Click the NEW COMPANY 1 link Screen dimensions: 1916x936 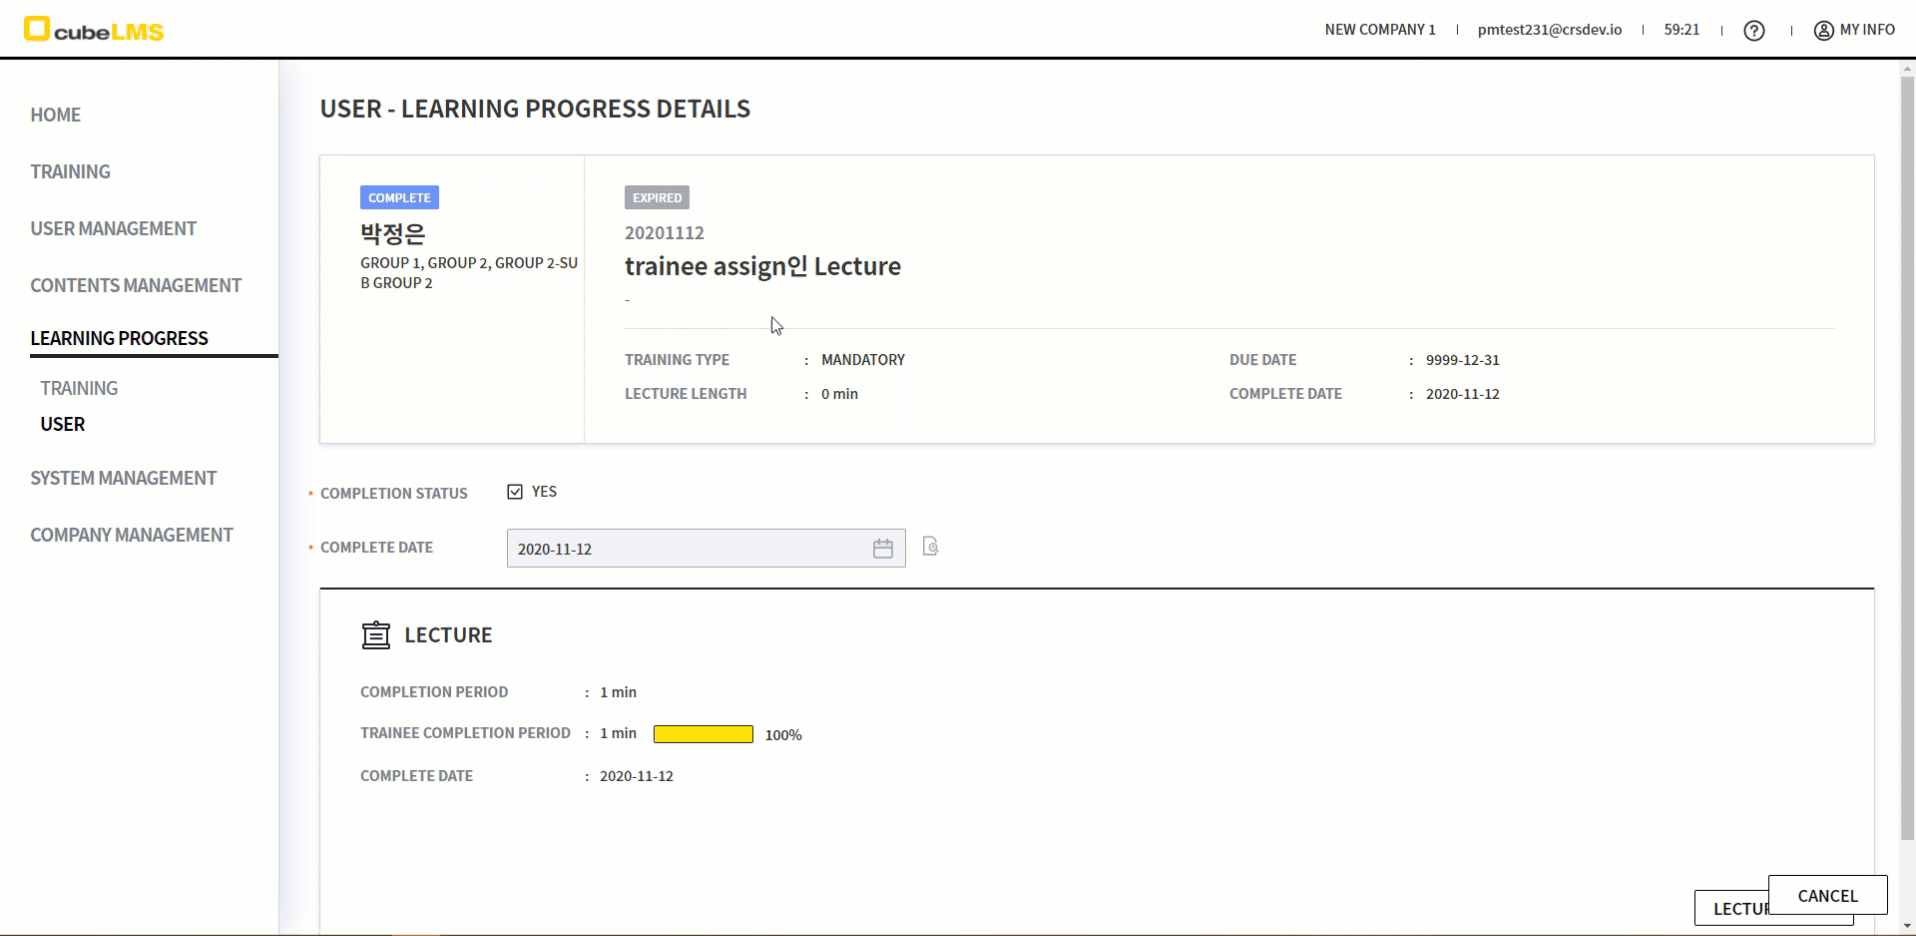1379,30
